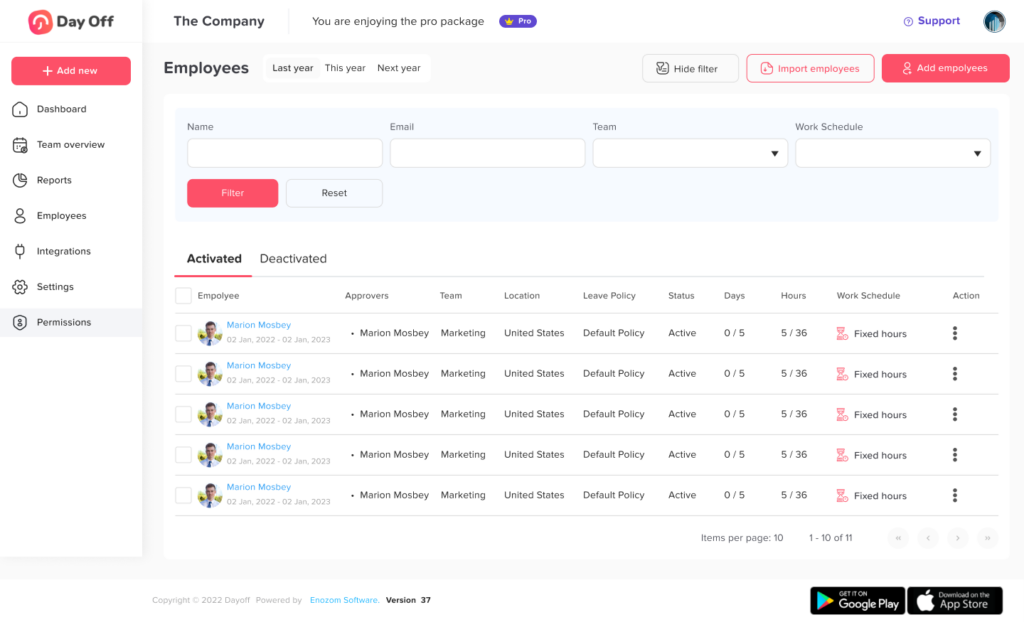Open three-dot action menu for first employee
Viewport: 1024px width, 622px height.
click(x=955, y=333)
